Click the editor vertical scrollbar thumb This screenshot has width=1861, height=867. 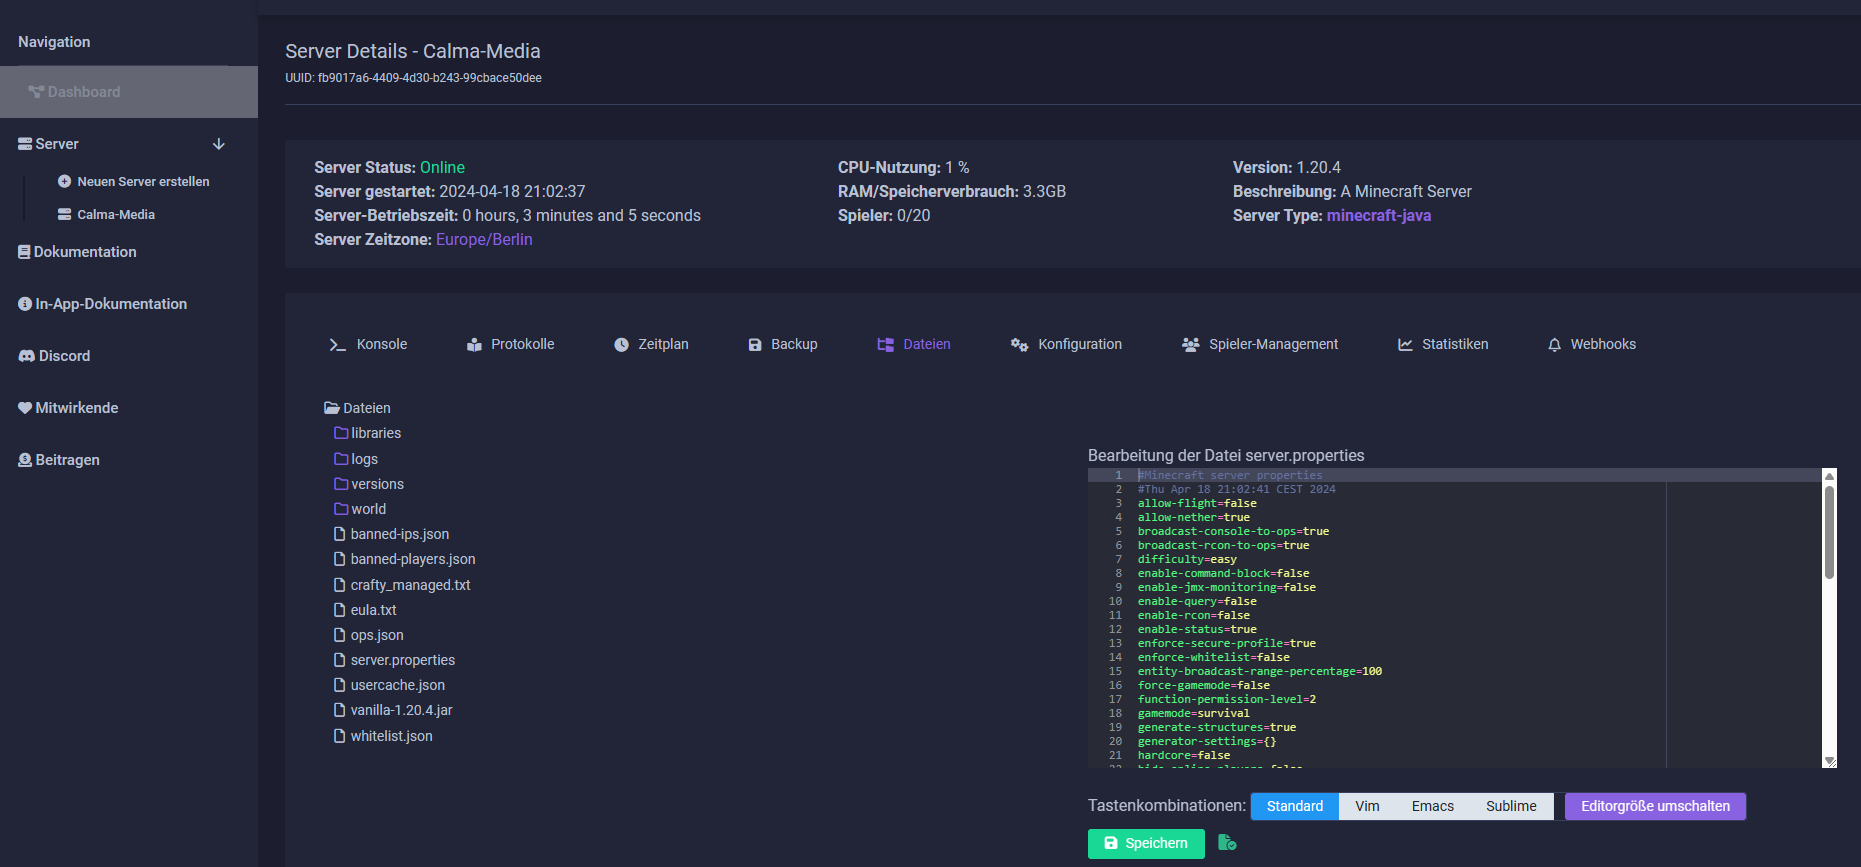(1829, 532)
